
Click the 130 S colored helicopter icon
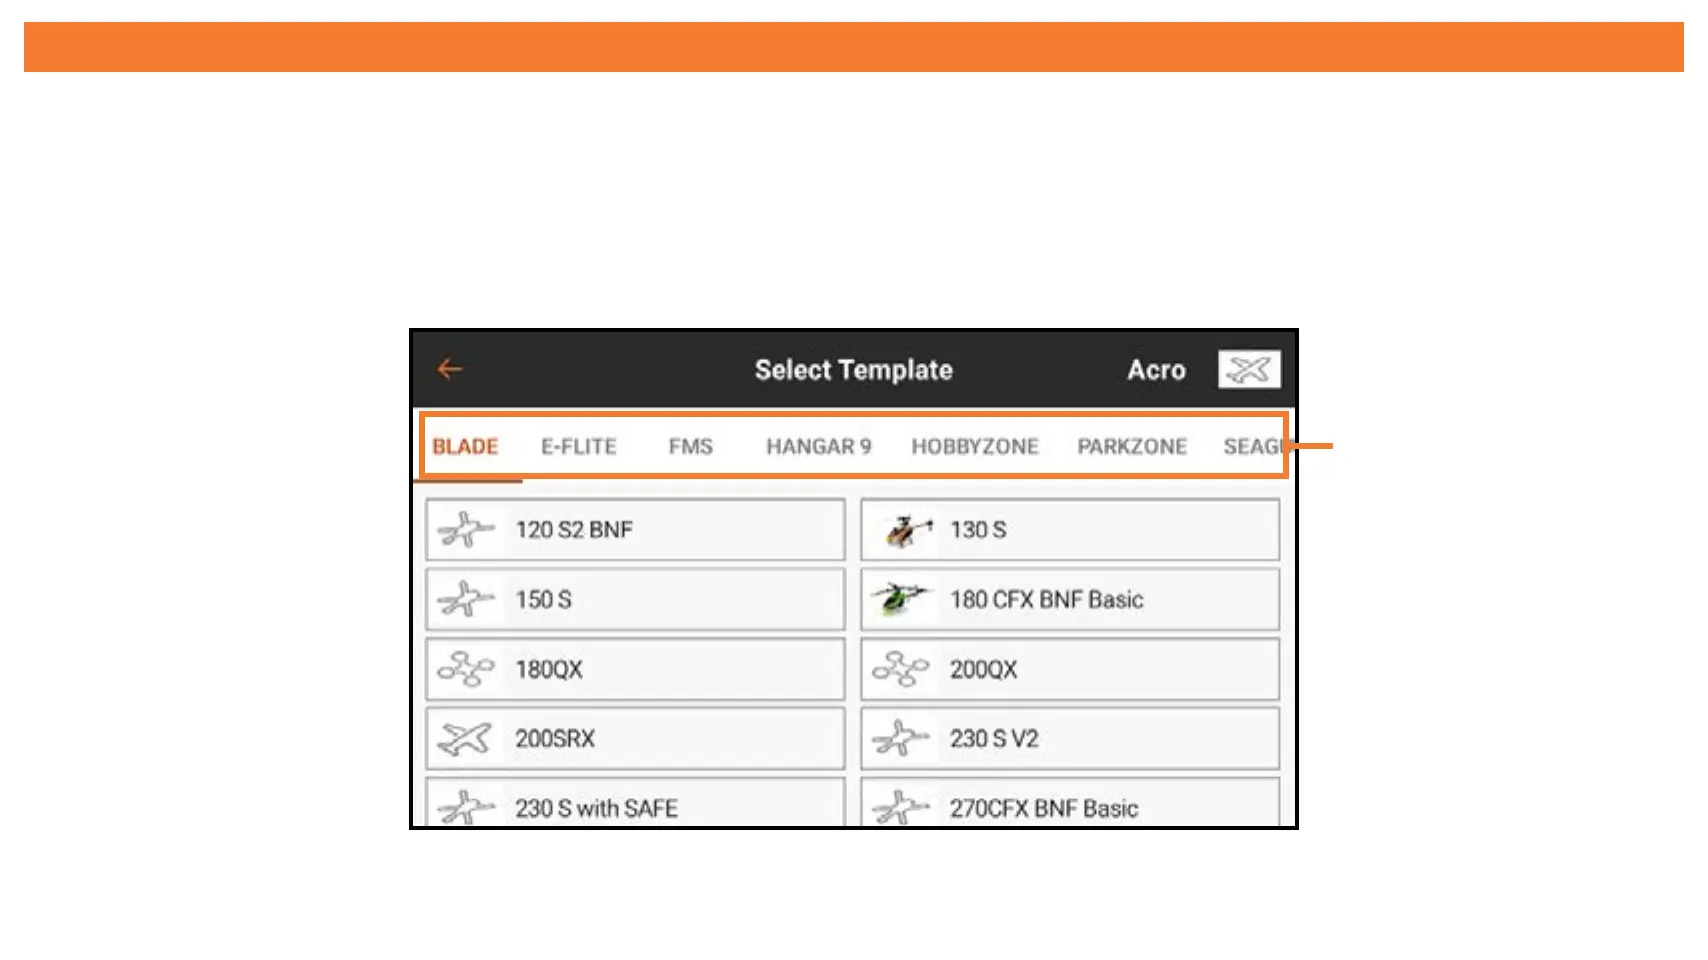(908, 530)
